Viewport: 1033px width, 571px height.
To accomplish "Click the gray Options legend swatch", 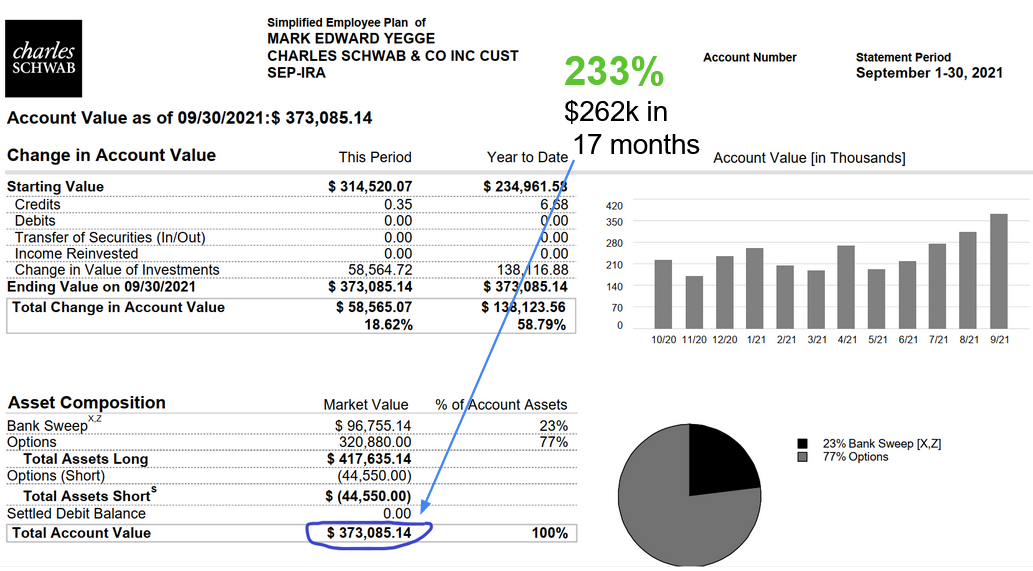I will [802, 457].
